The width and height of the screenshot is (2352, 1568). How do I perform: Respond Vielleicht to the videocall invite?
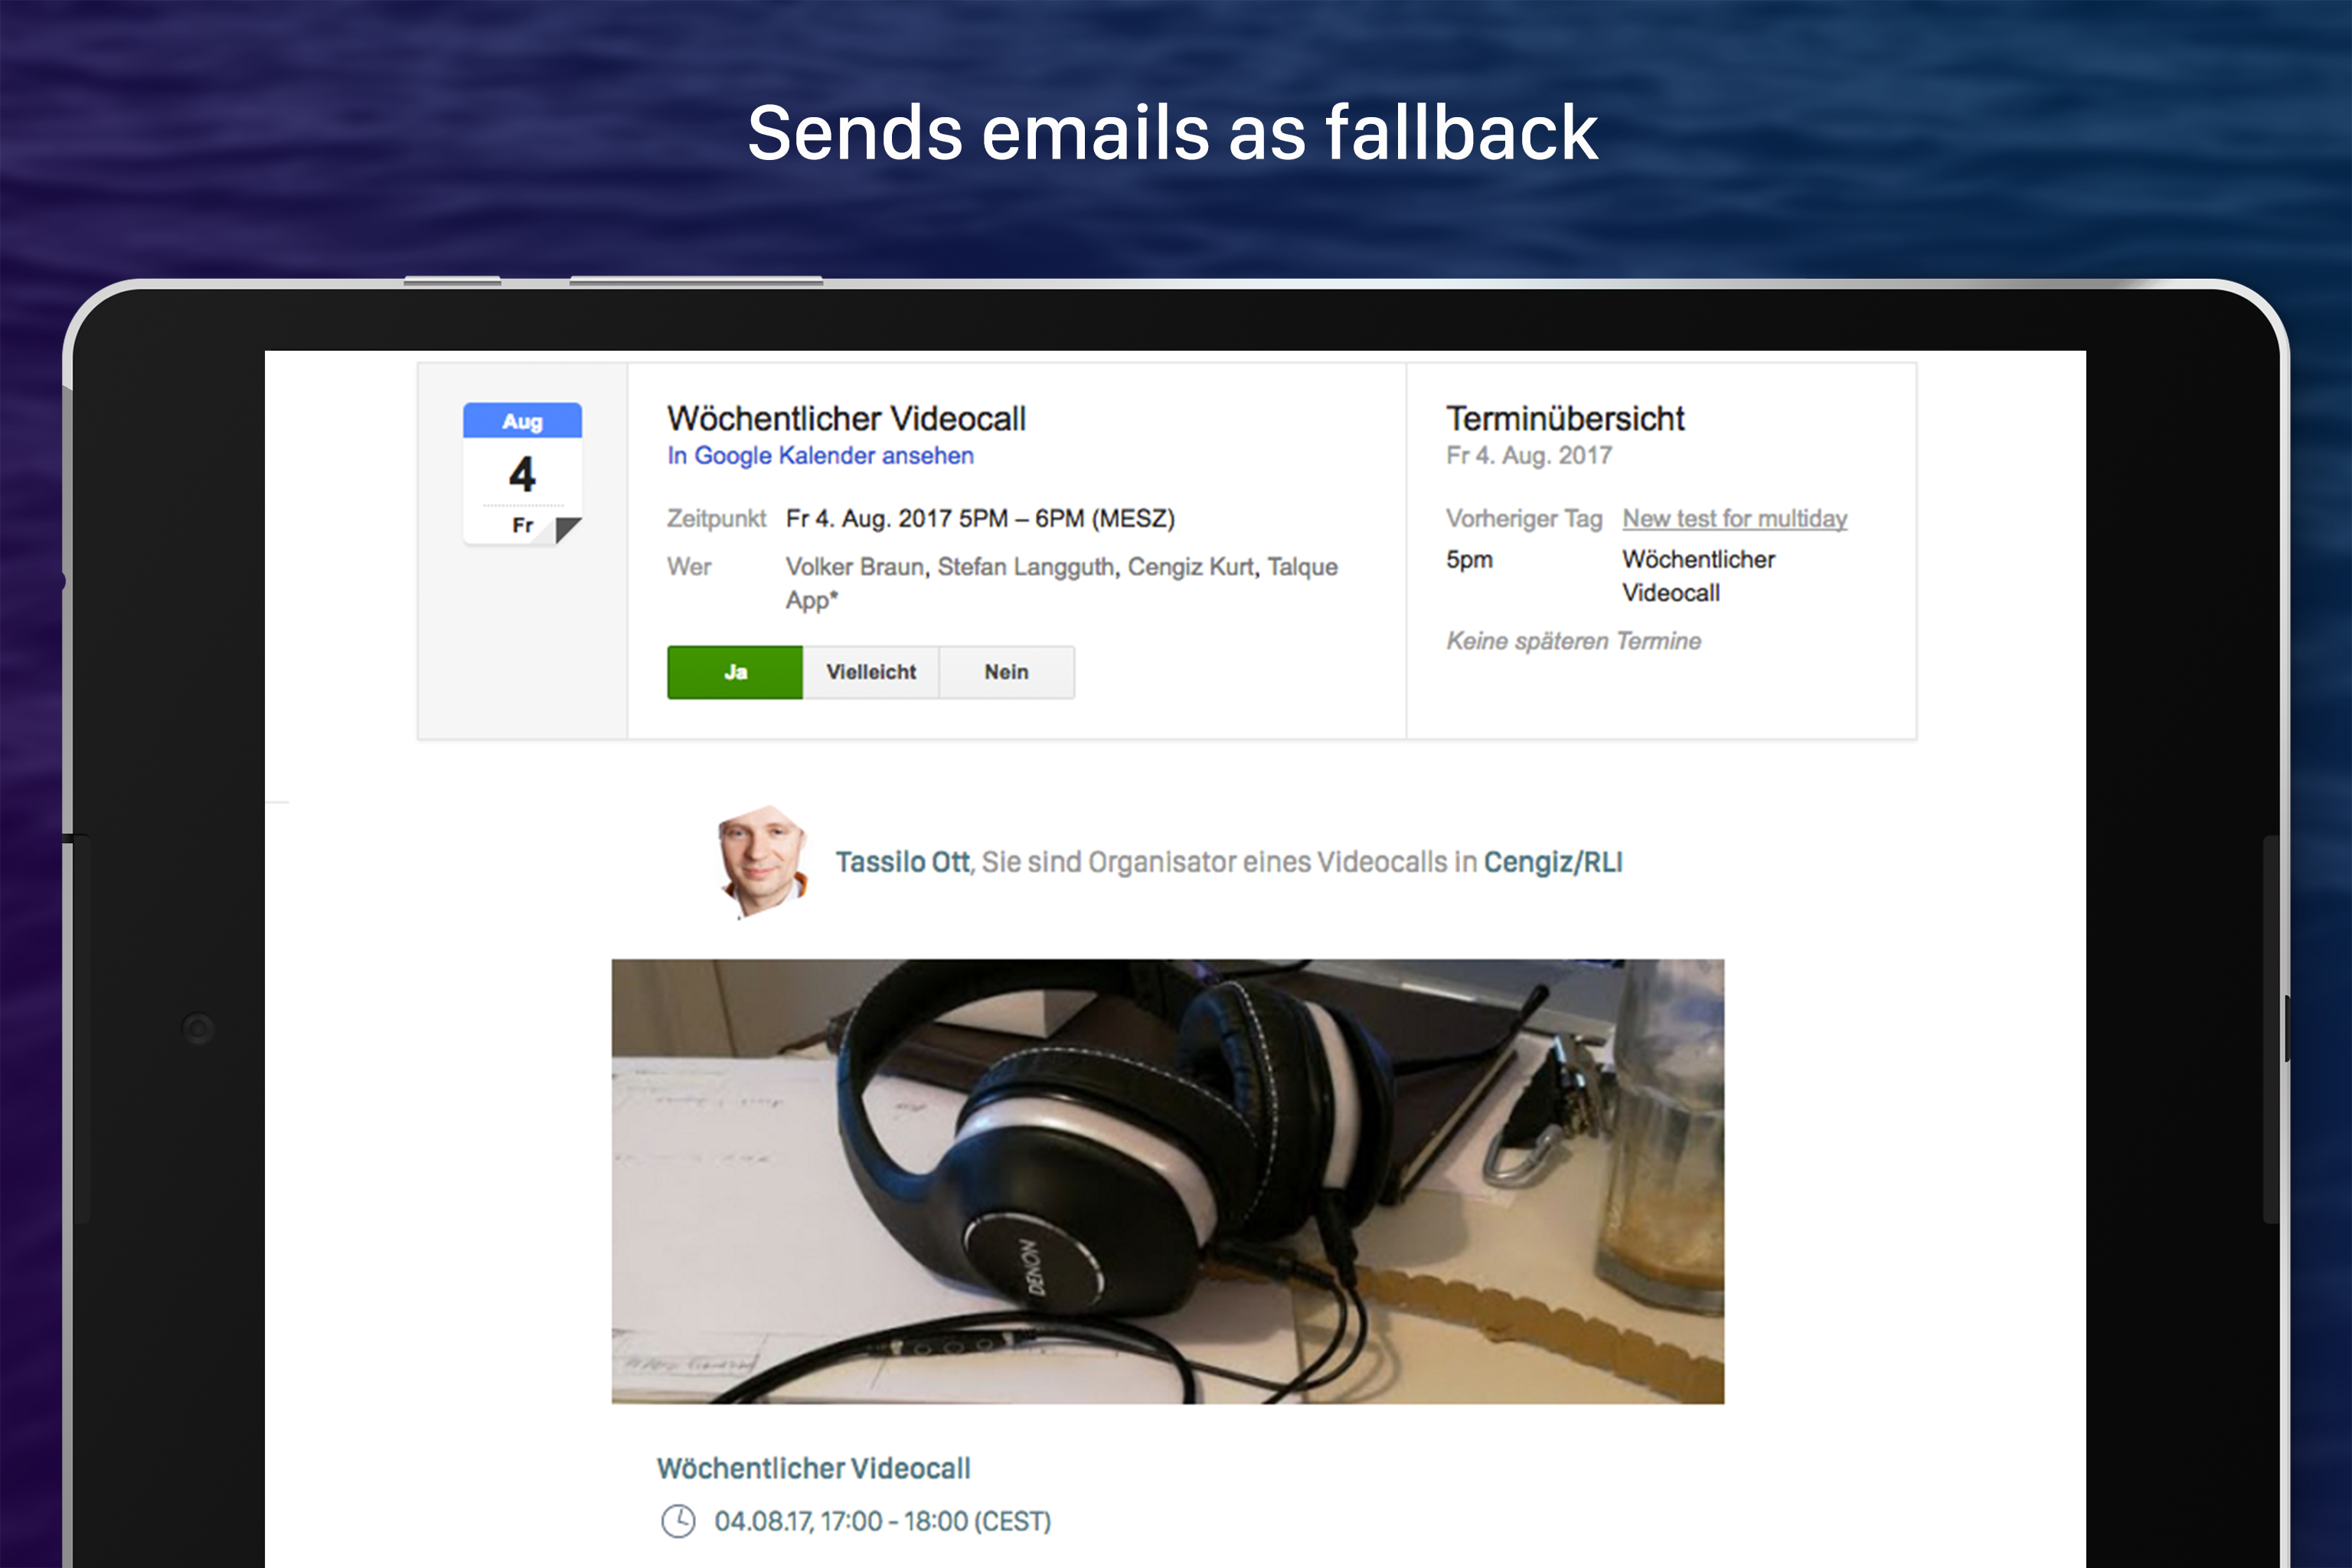[x=871, y=672]
